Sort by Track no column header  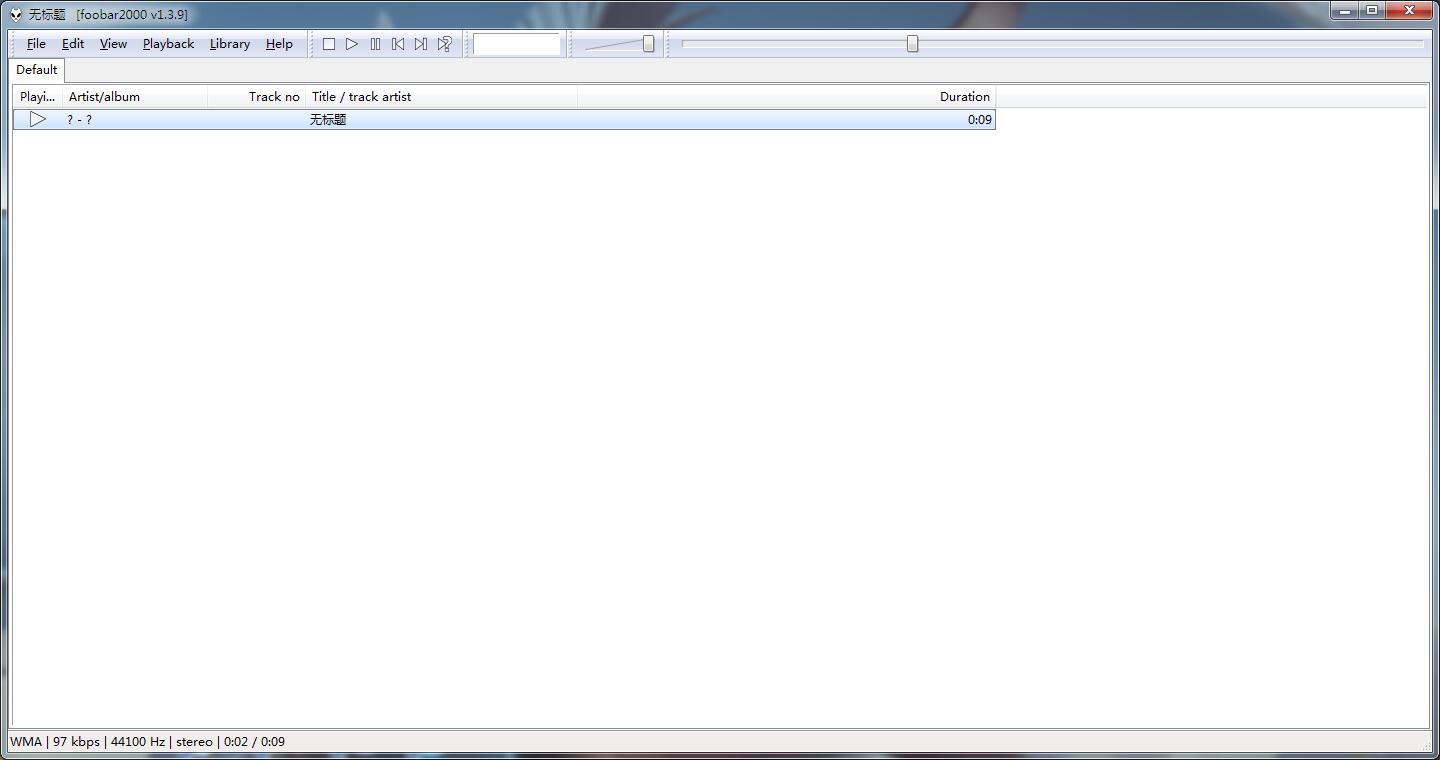256,97
